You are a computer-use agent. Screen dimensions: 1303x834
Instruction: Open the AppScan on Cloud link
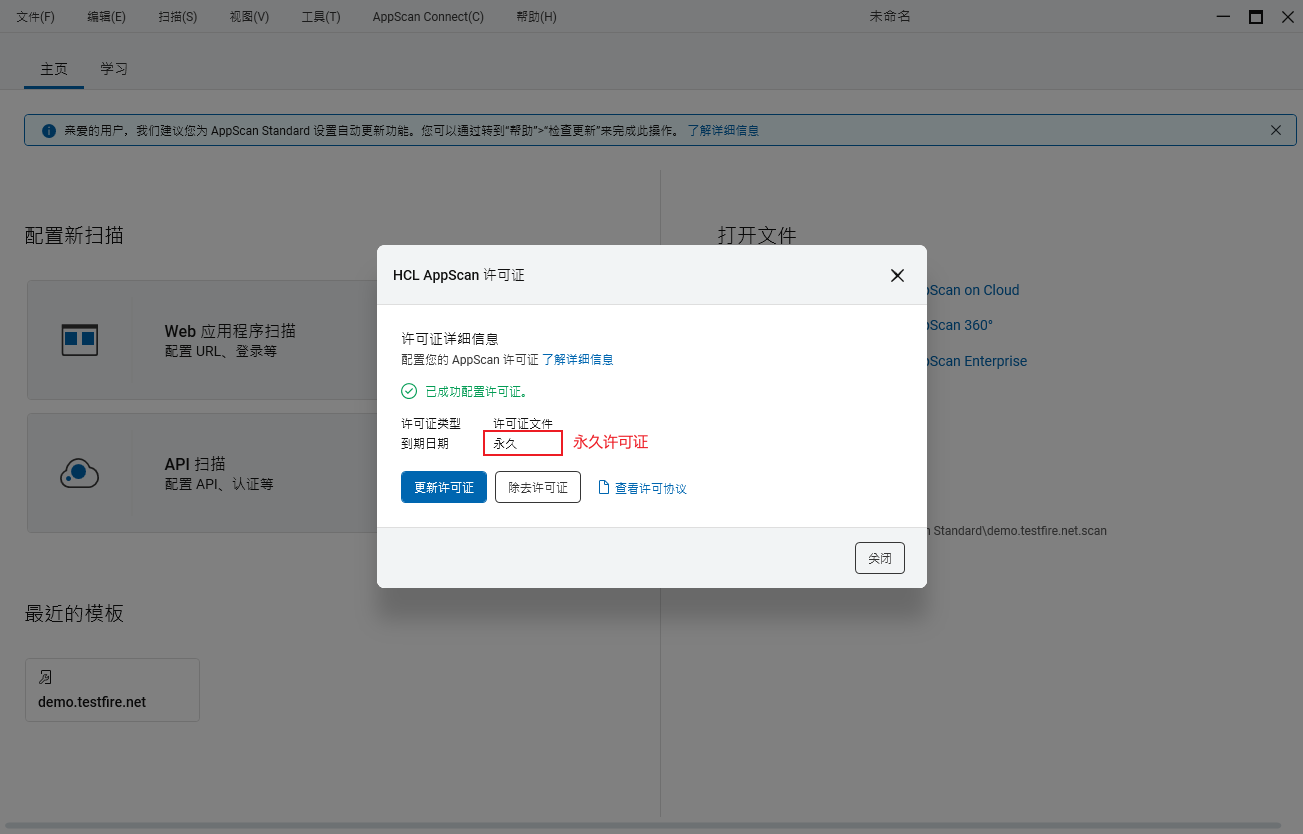[973, 290]
